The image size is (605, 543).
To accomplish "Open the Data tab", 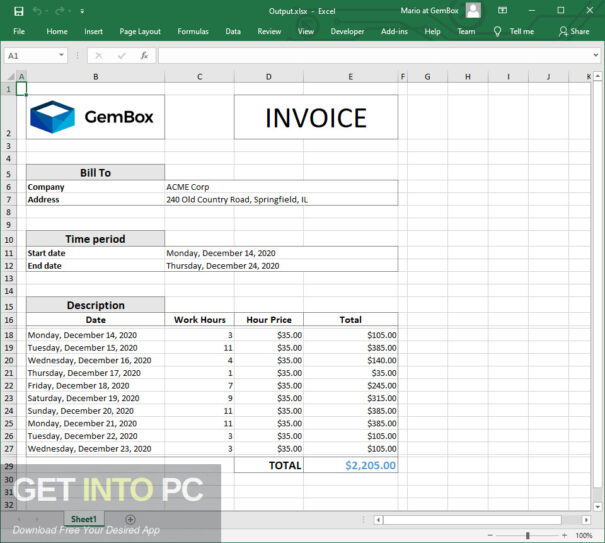I will tap(233, 31).
